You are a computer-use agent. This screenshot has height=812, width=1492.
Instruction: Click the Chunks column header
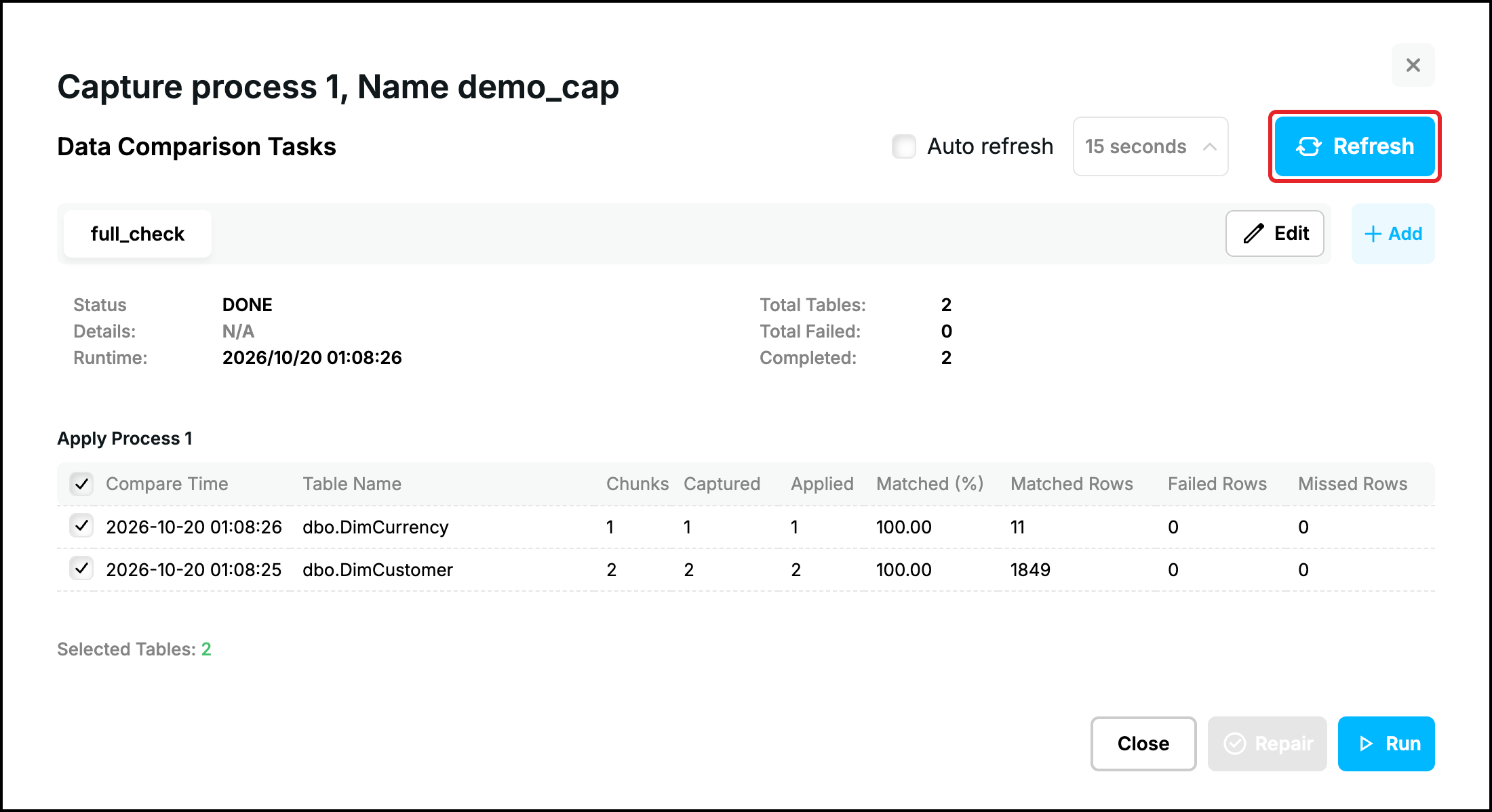(637, 484)
